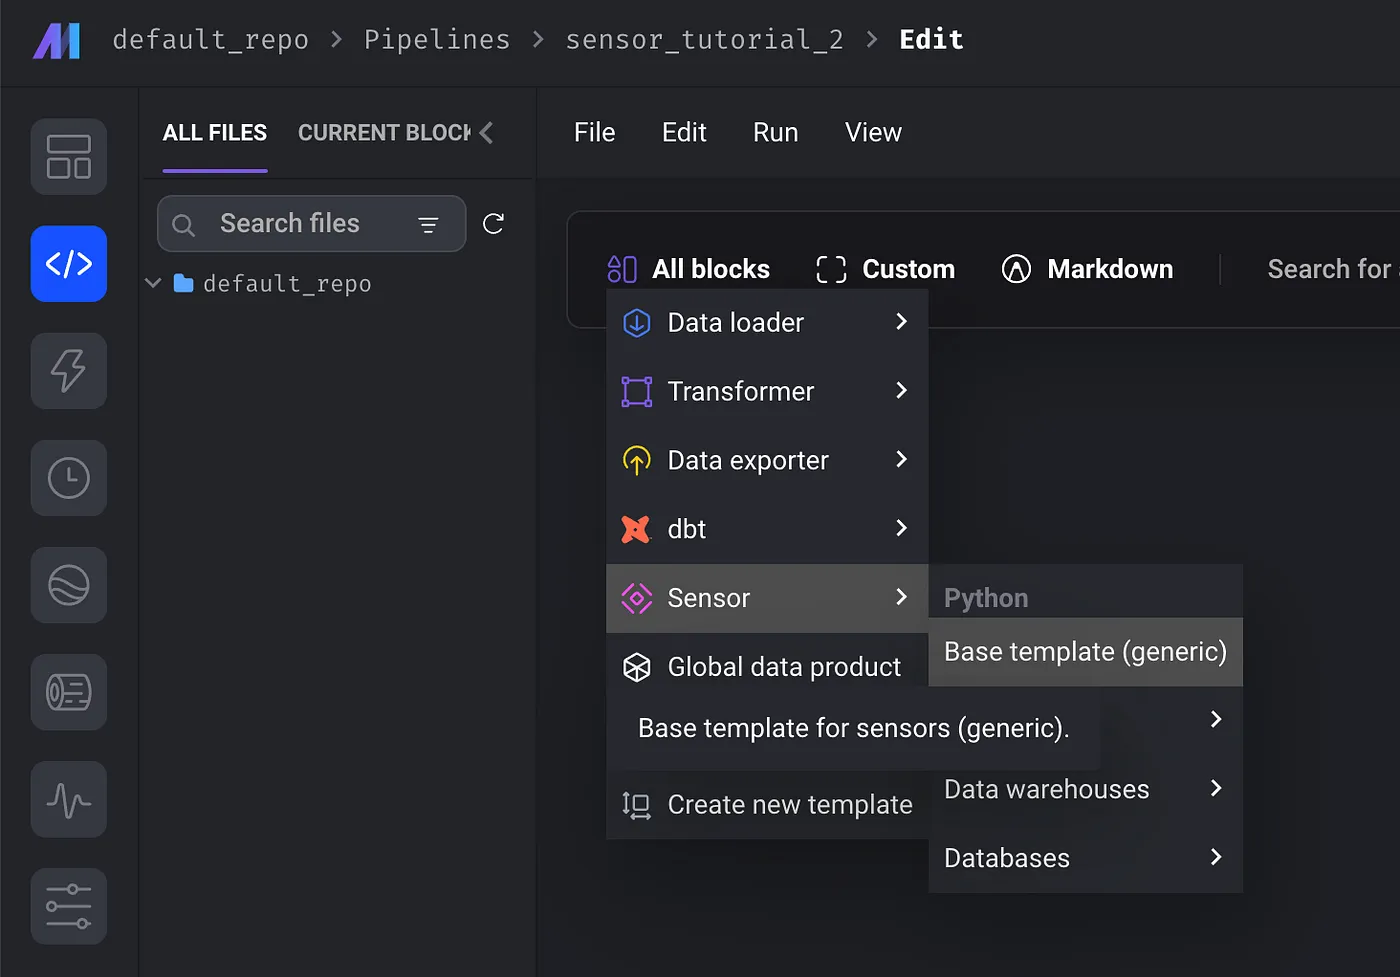Switch to the CURRENT BLOCK tab
The width and height of the screenshot is (1400, 977).
click(384, 133)
